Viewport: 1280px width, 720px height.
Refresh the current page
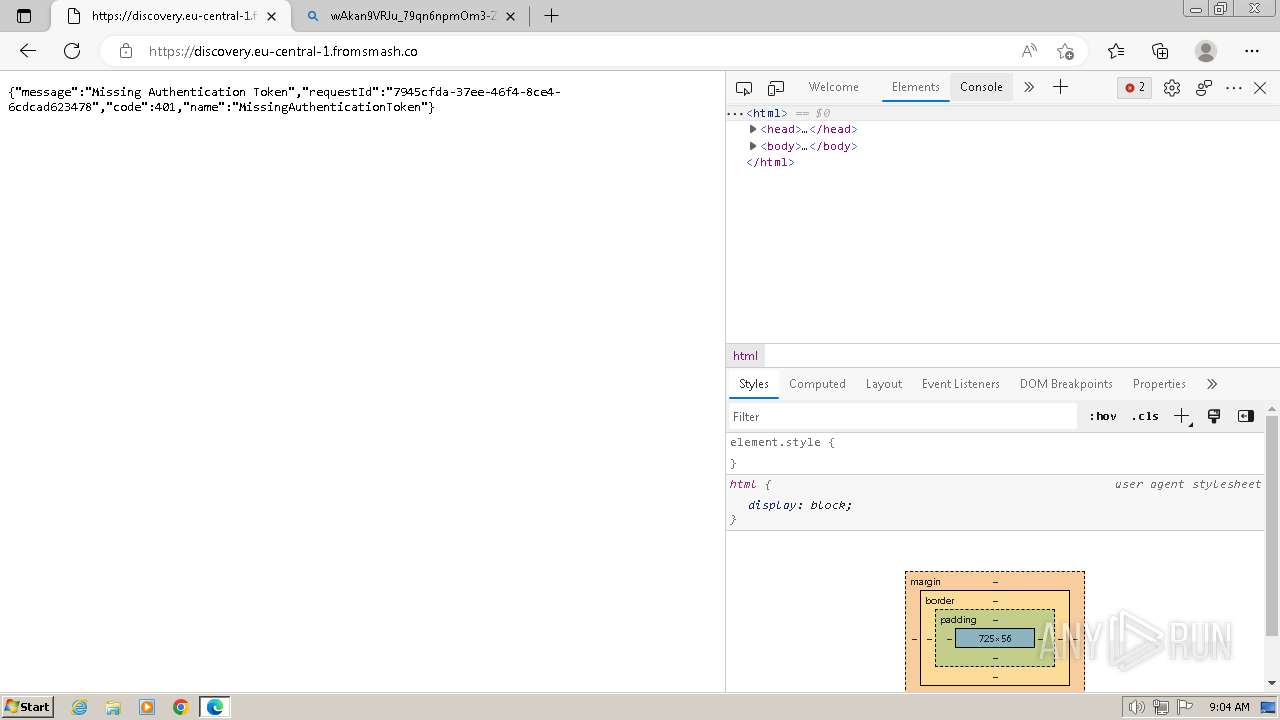72,51
